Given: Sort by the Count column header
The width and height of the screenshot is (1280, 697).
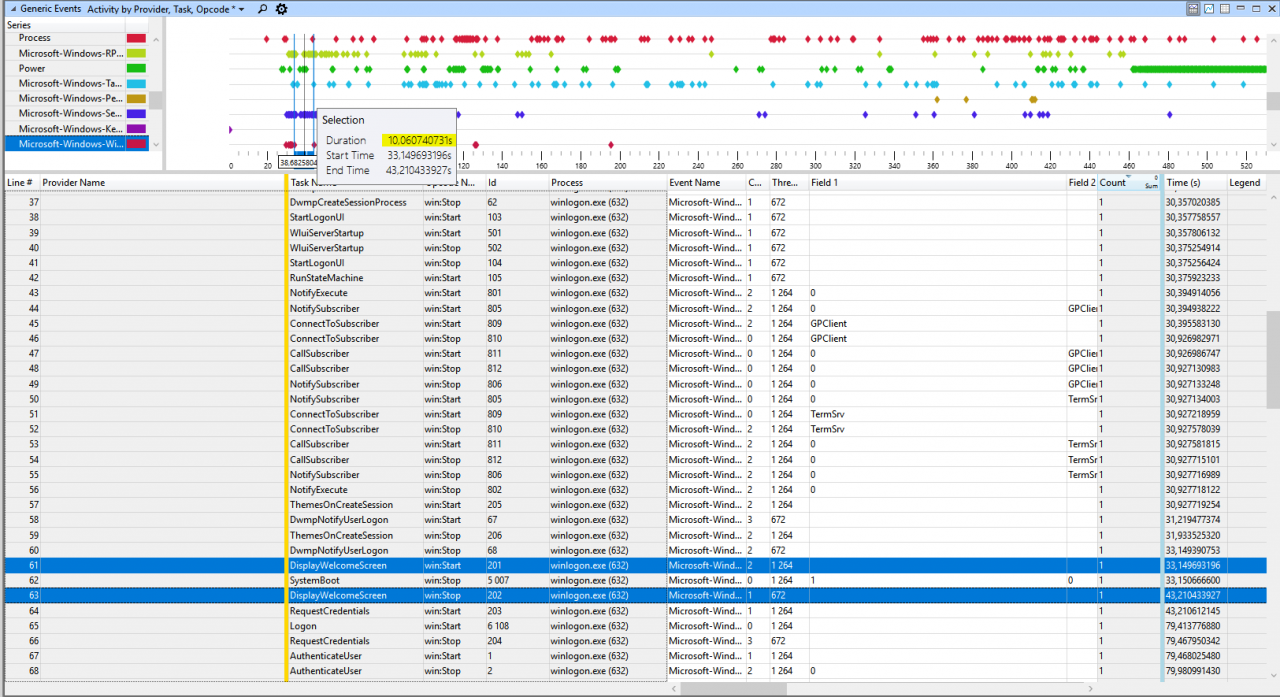Looking at the screenshot, I should [1112, 183].
